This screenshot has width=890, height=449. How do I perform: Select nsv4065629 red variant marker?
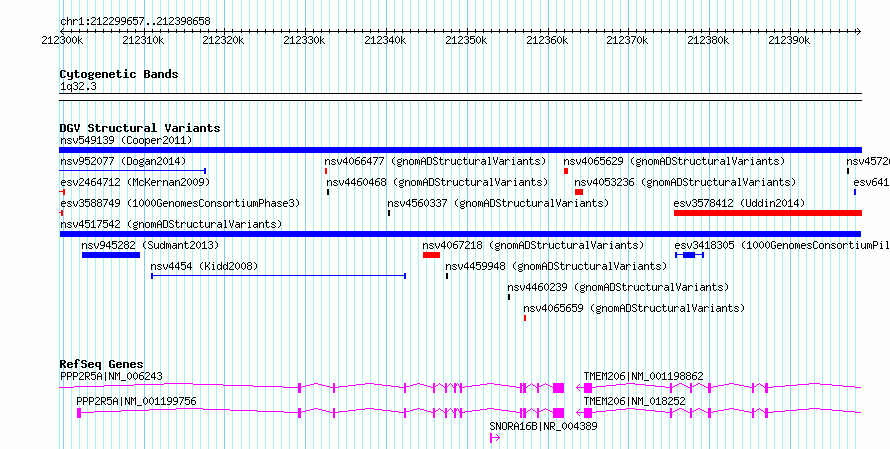click(566, 171)
